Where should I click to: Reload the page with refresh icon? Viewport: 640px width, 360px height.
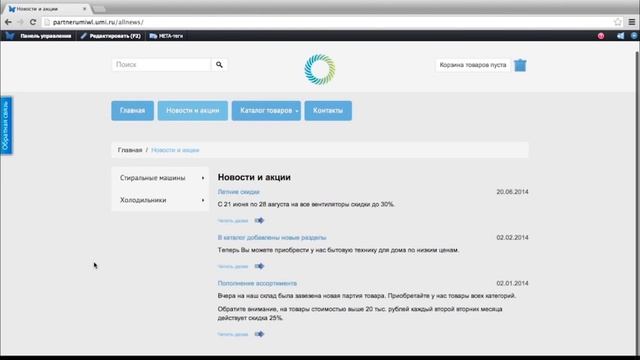pos(33,22)
